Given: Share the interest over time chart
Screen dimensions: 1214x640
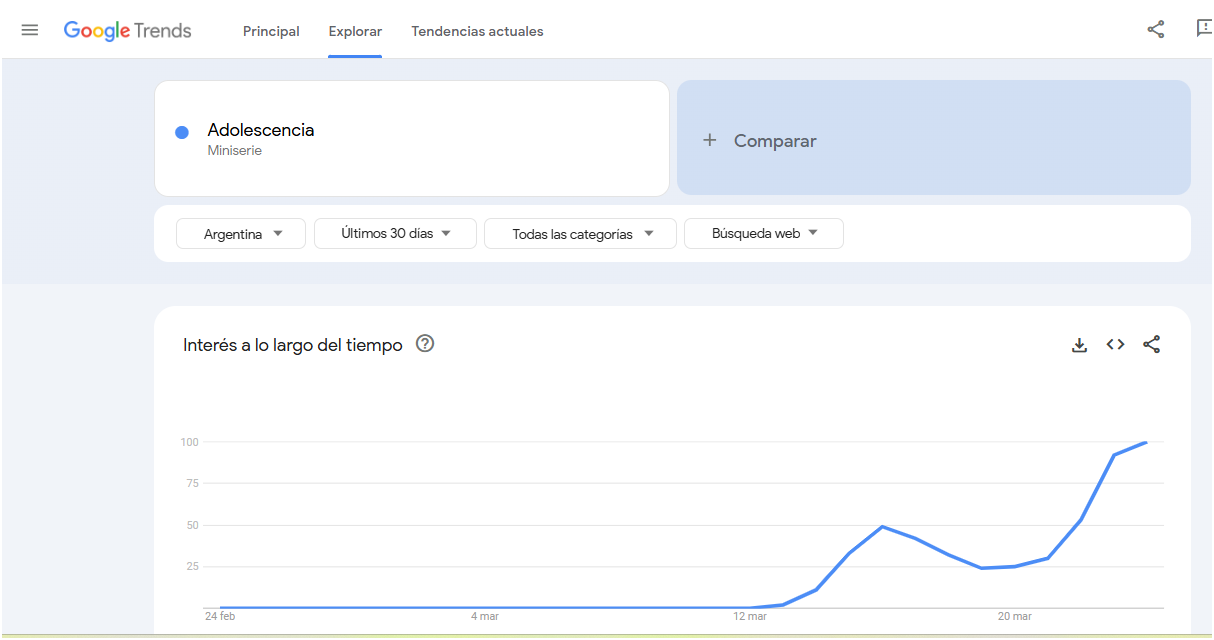Looking at the screenshot, I should 1151,344.
